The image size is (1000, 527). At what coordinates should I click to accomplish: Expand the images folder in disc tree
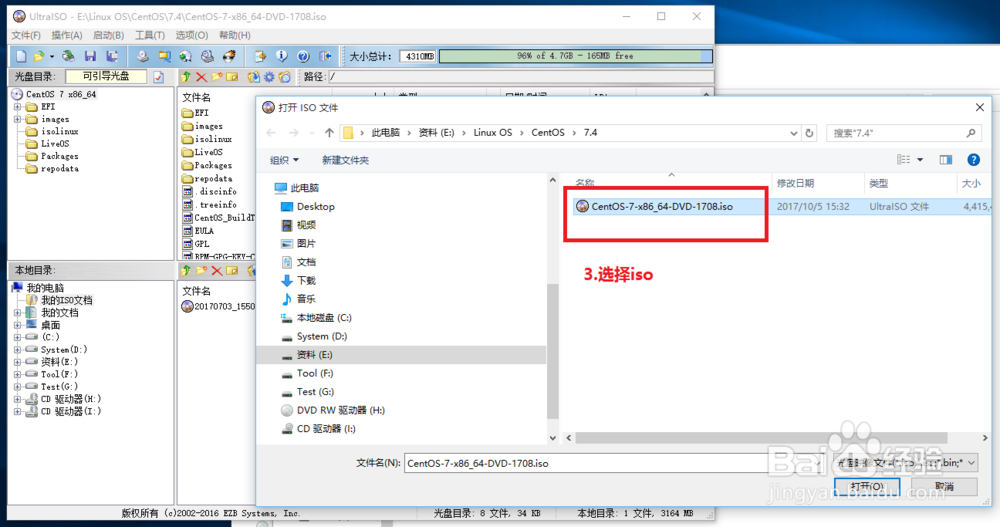(x=18, y=119)
